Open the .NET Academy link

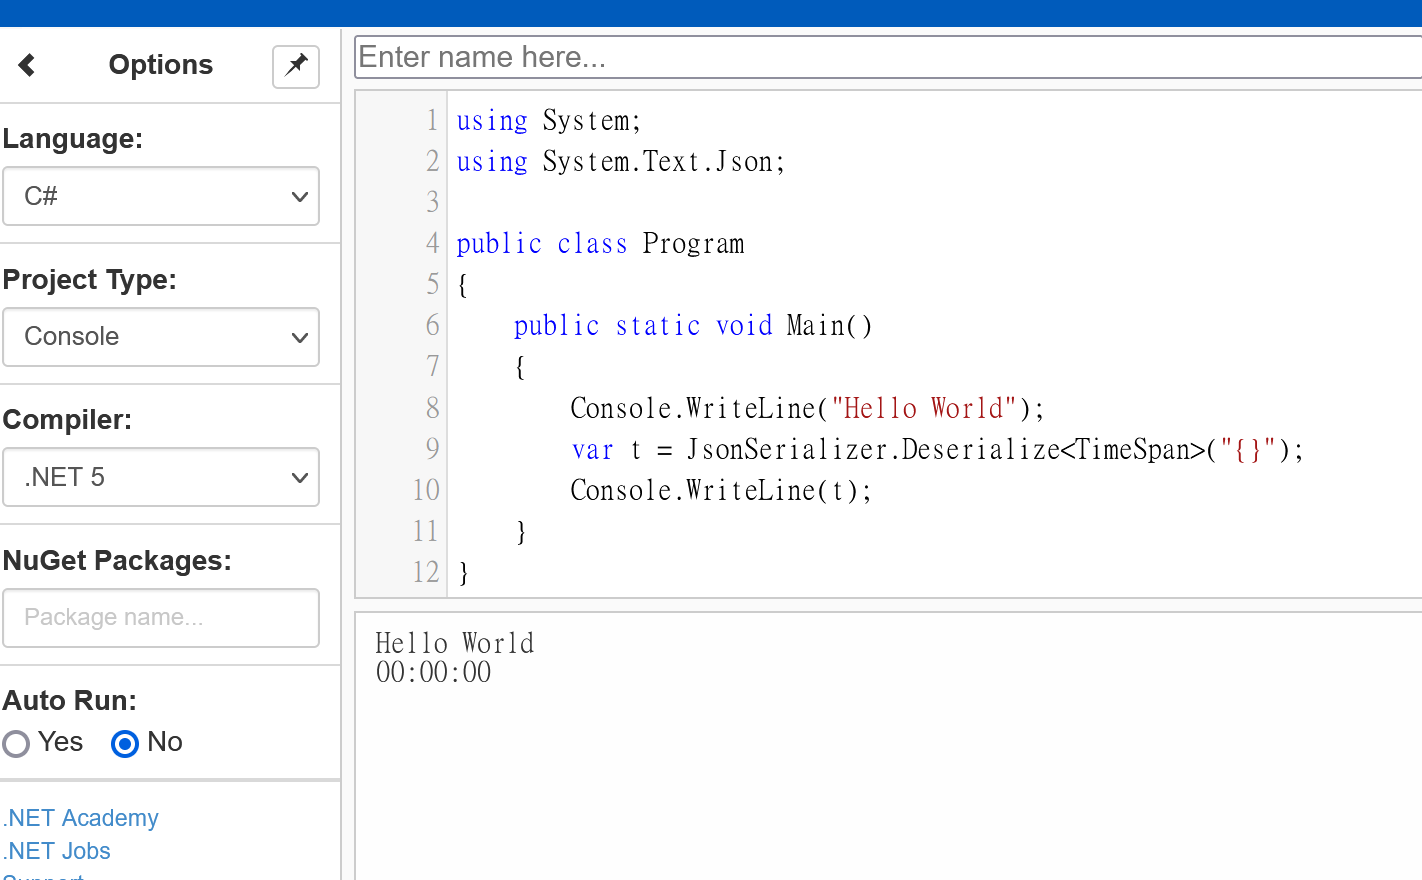81,818
